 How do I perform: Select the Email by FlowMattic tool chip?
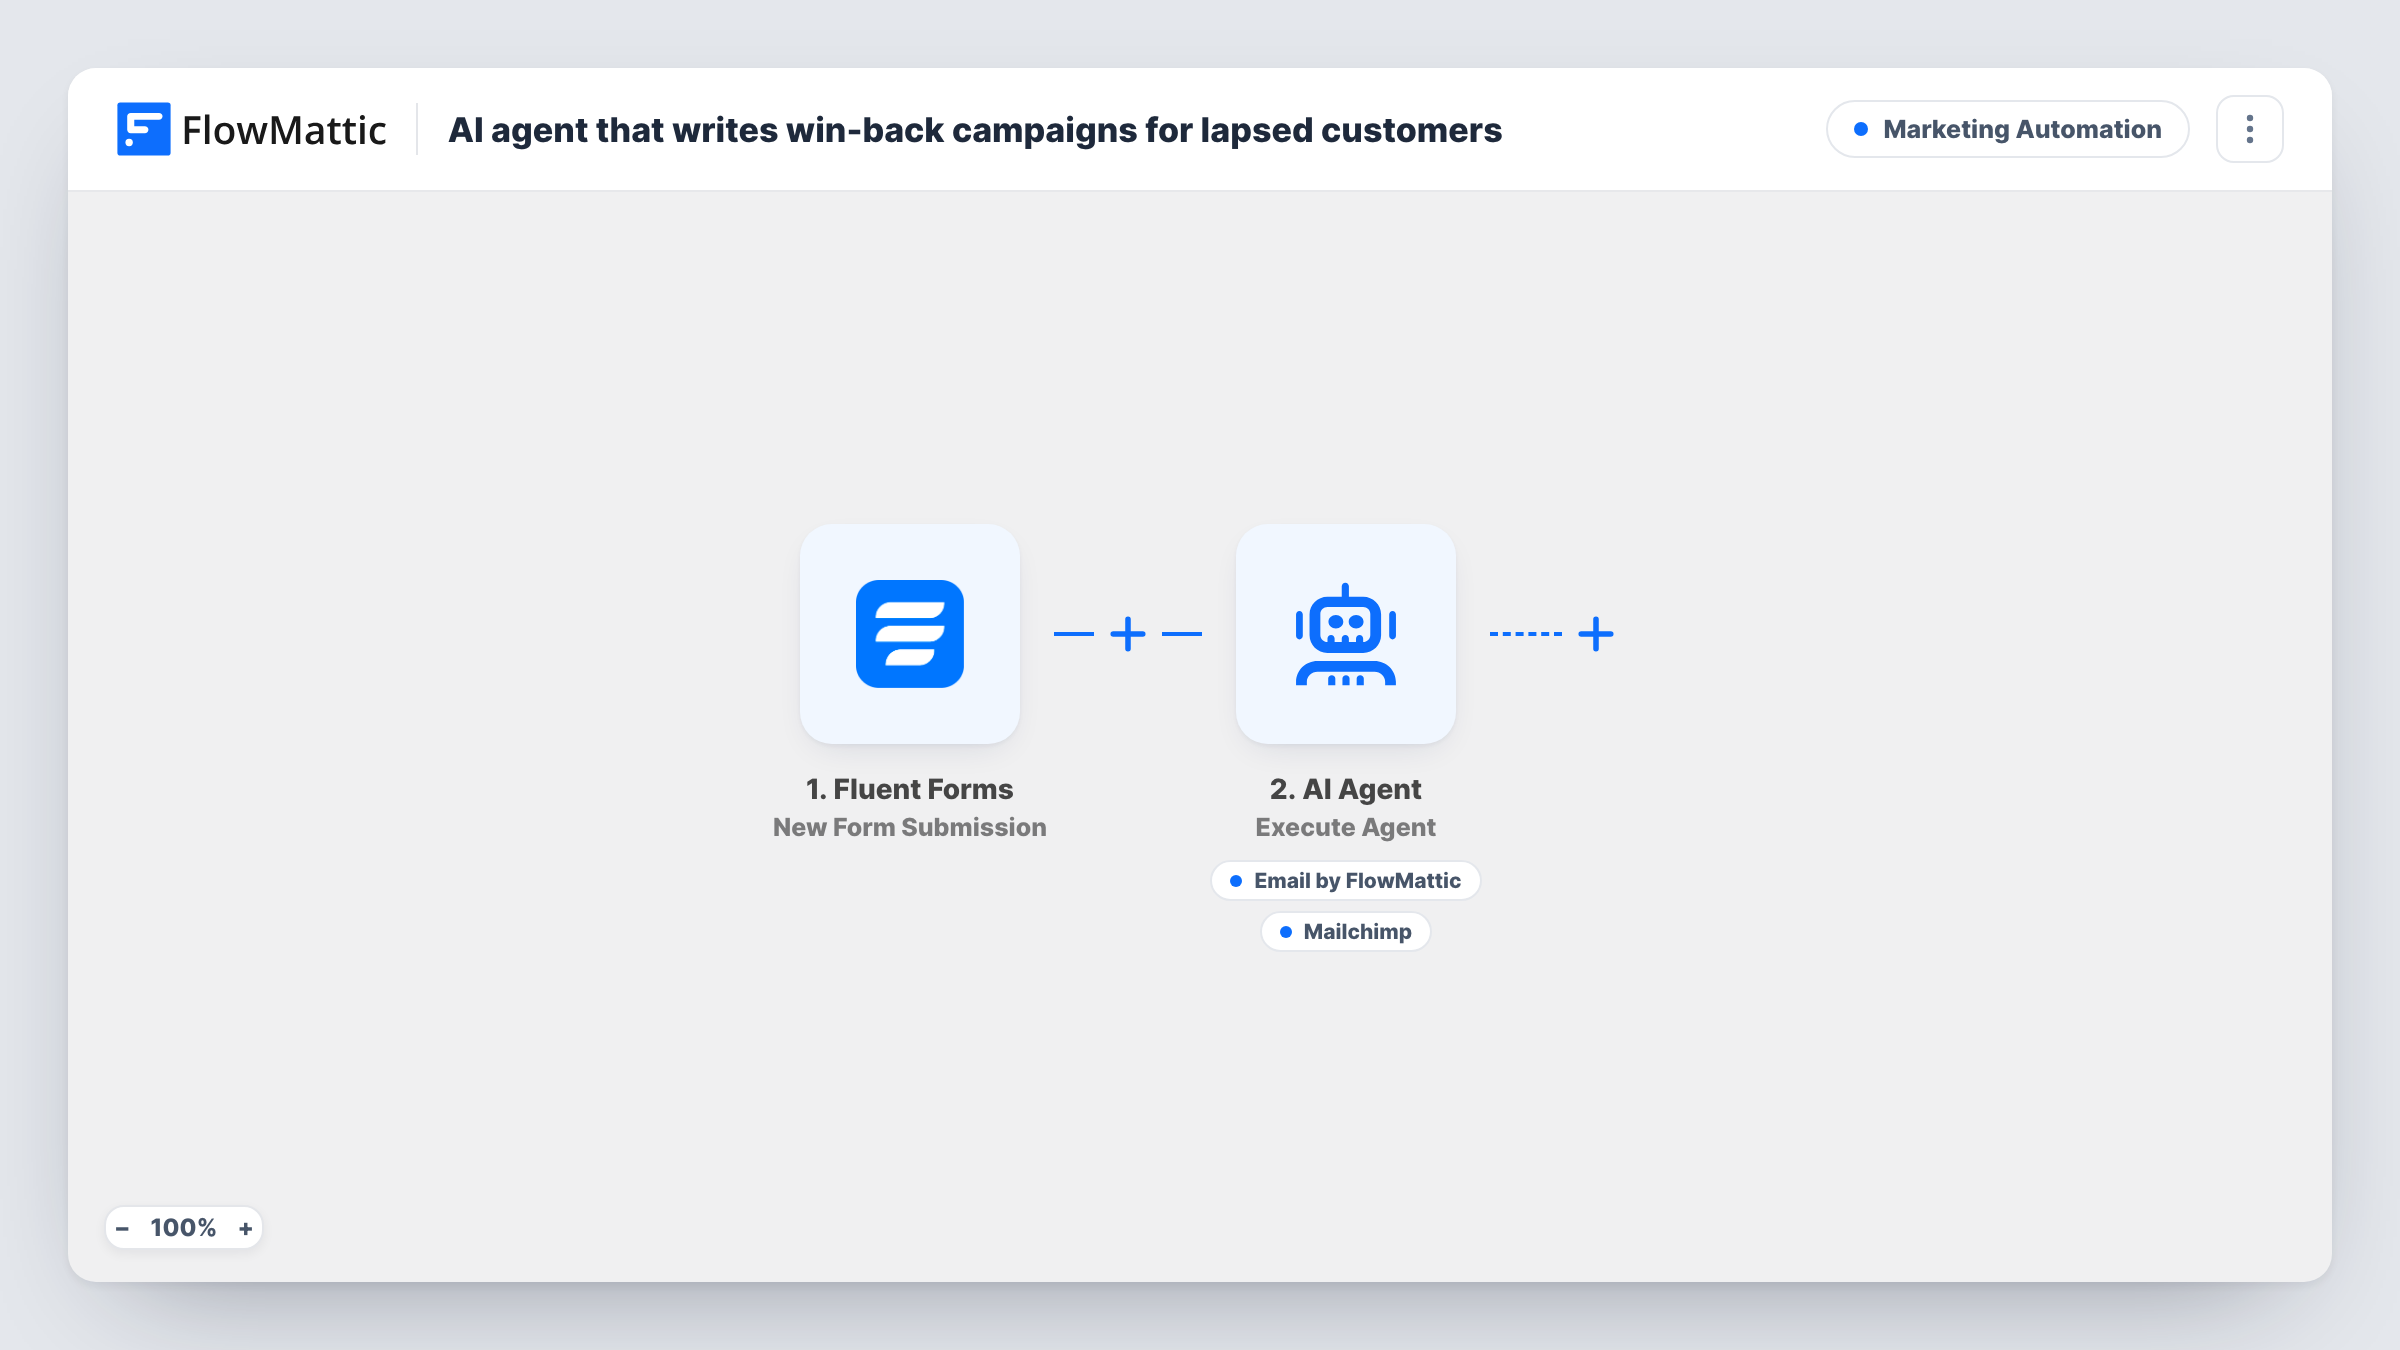1345,880
